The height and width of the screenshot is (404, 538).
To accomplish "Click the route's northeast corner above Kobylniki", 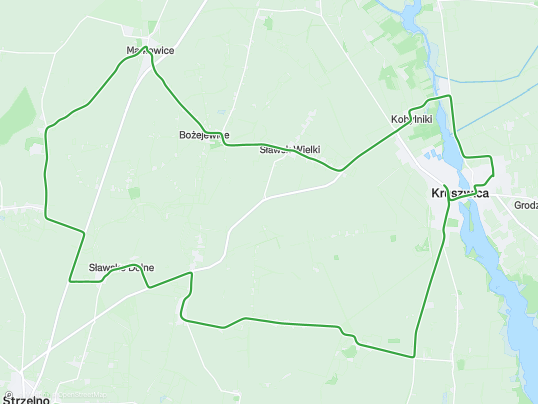I will click(x=449, y=96).
